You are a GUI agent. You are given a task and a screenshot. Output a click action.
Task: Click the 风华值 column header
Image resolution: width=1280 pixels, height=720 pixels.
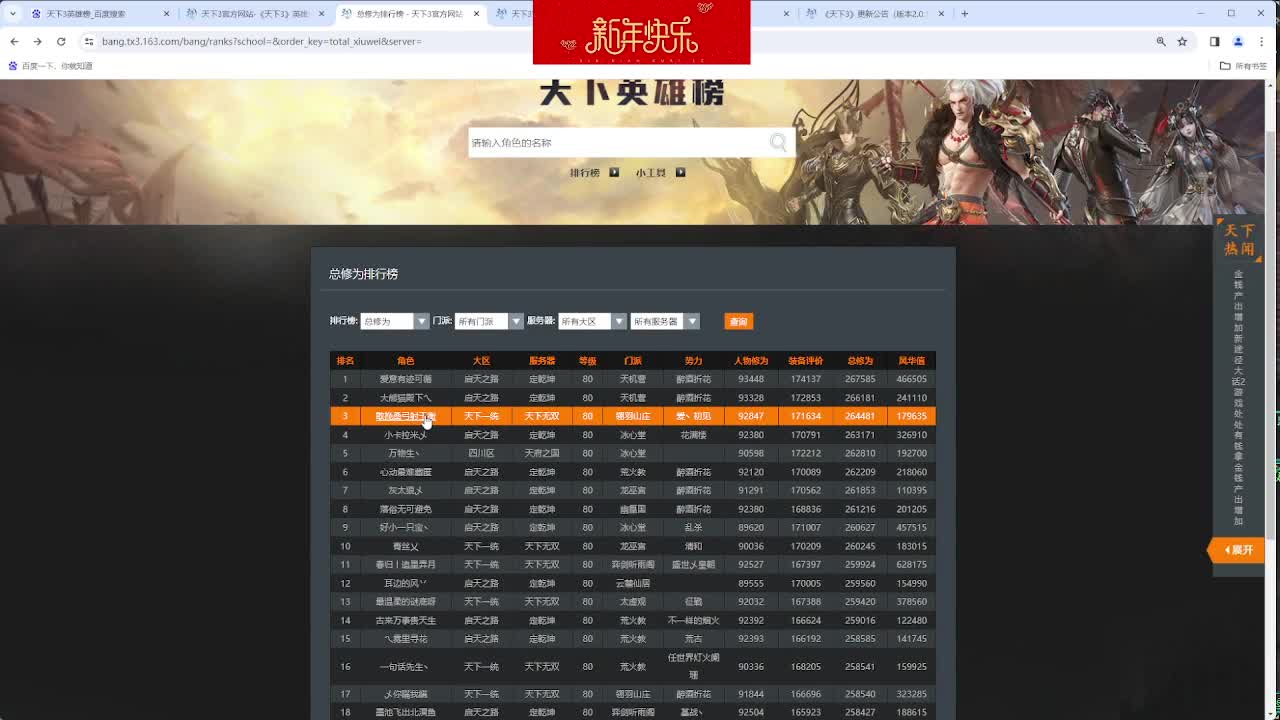(911, 361)
